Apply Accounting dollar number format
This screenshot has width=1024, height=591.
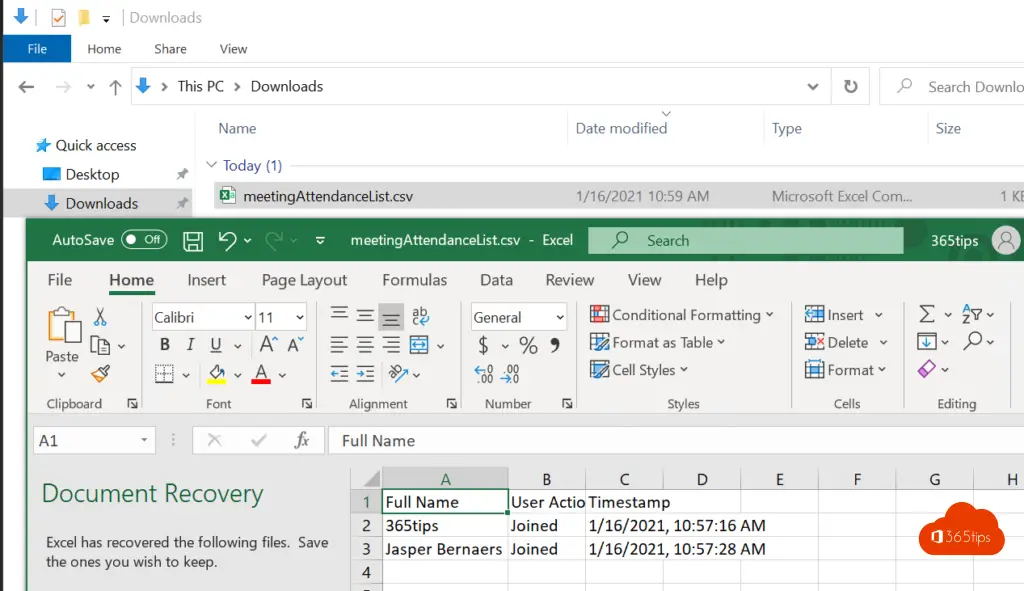[x=483, y=344]
